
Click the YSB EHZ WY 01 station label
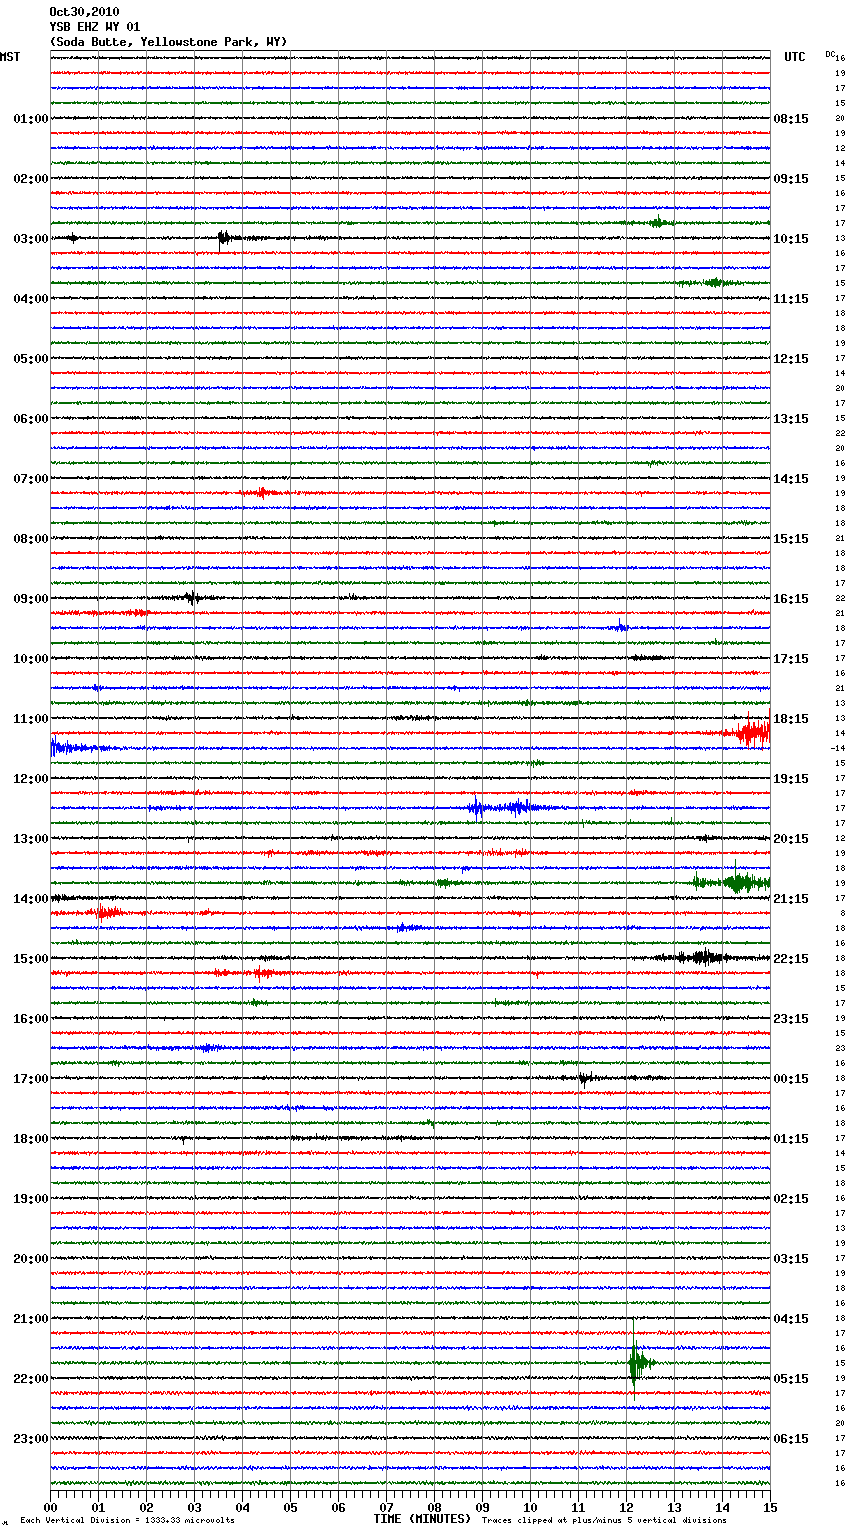[x=95, y=27]
